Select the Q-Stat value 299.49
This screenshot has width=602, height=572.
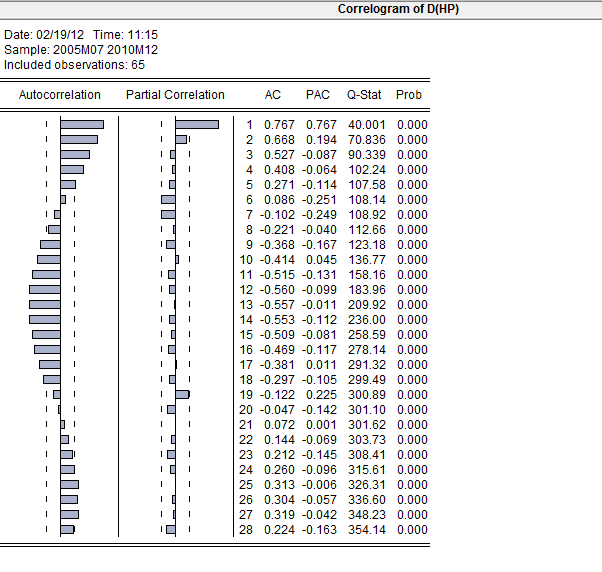pyautogui.click(x=367, y=380)
